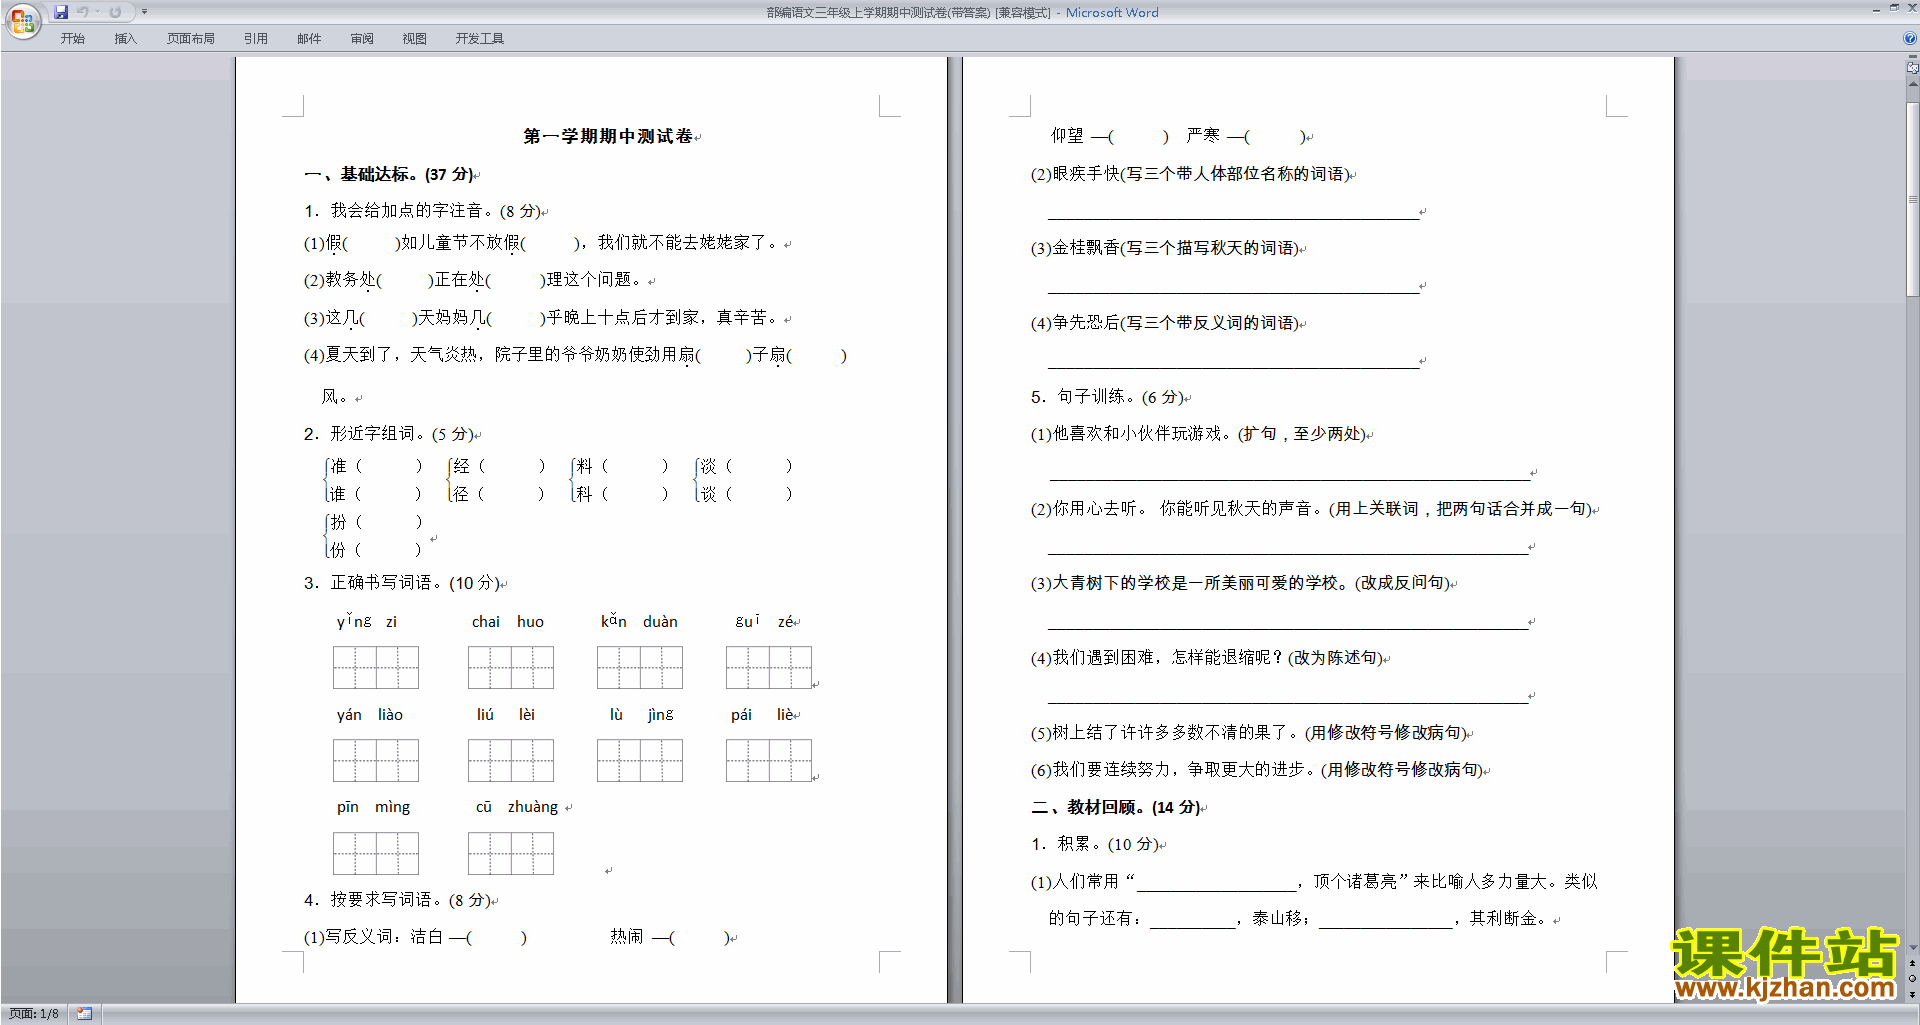This screenshot has width=1920, height=1025.
Task: Click the vertical scrollbar up arrow
Action: pos(1913,84)
